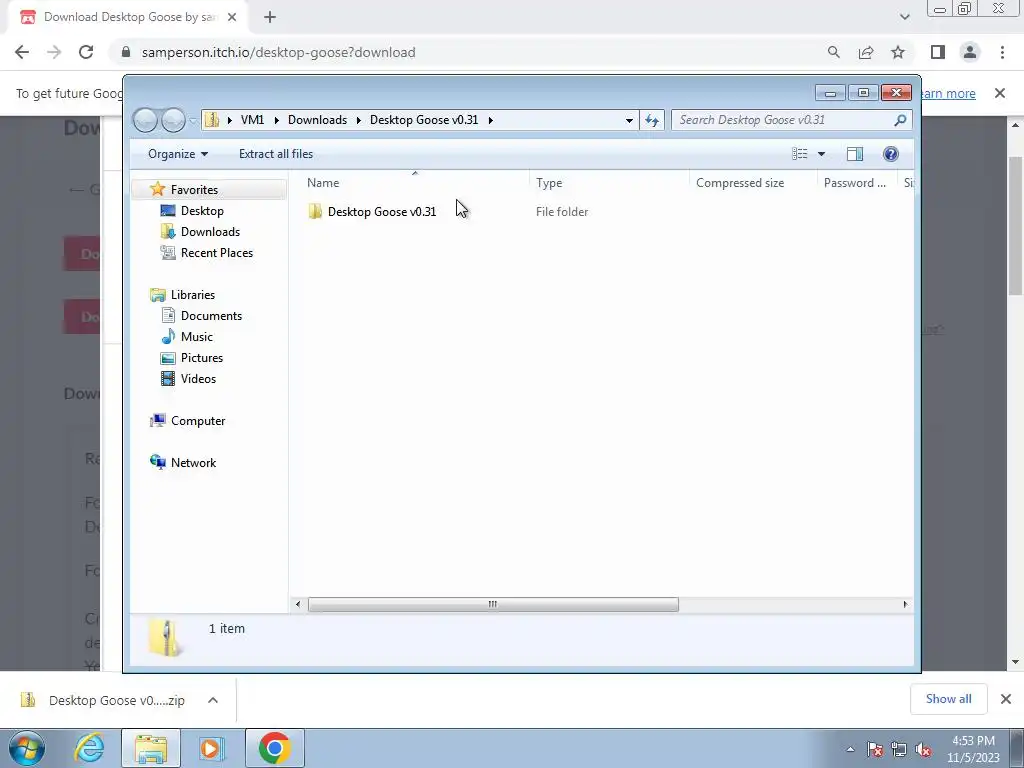Close the Download Desktop Goose tab
This screenshot has height=768, width=1024.
(232, 18)
